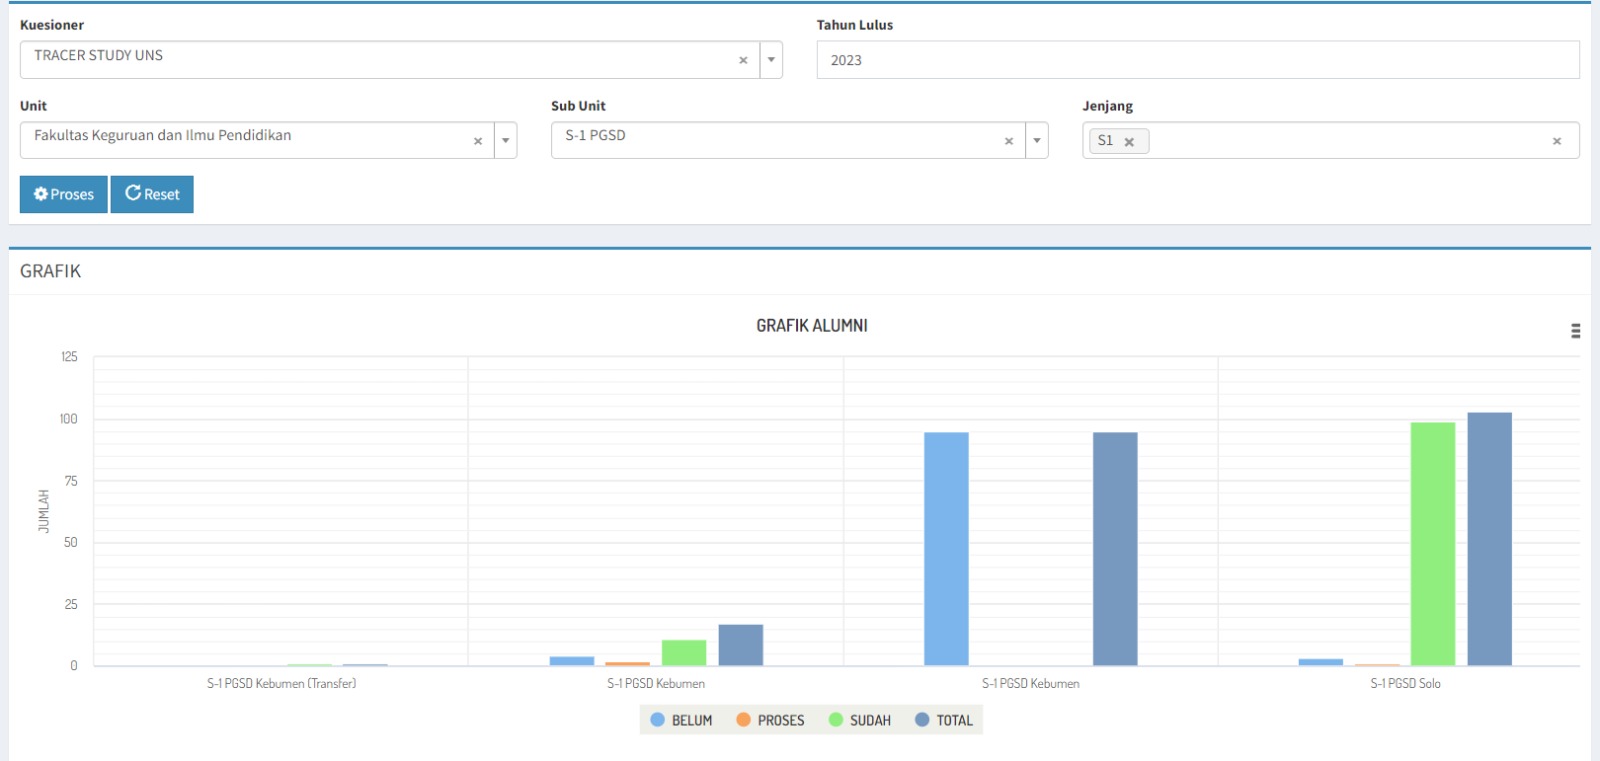Toggle the PROSES series in legend
Screen dimensions: 1600x761
click(x=770, y=720)
